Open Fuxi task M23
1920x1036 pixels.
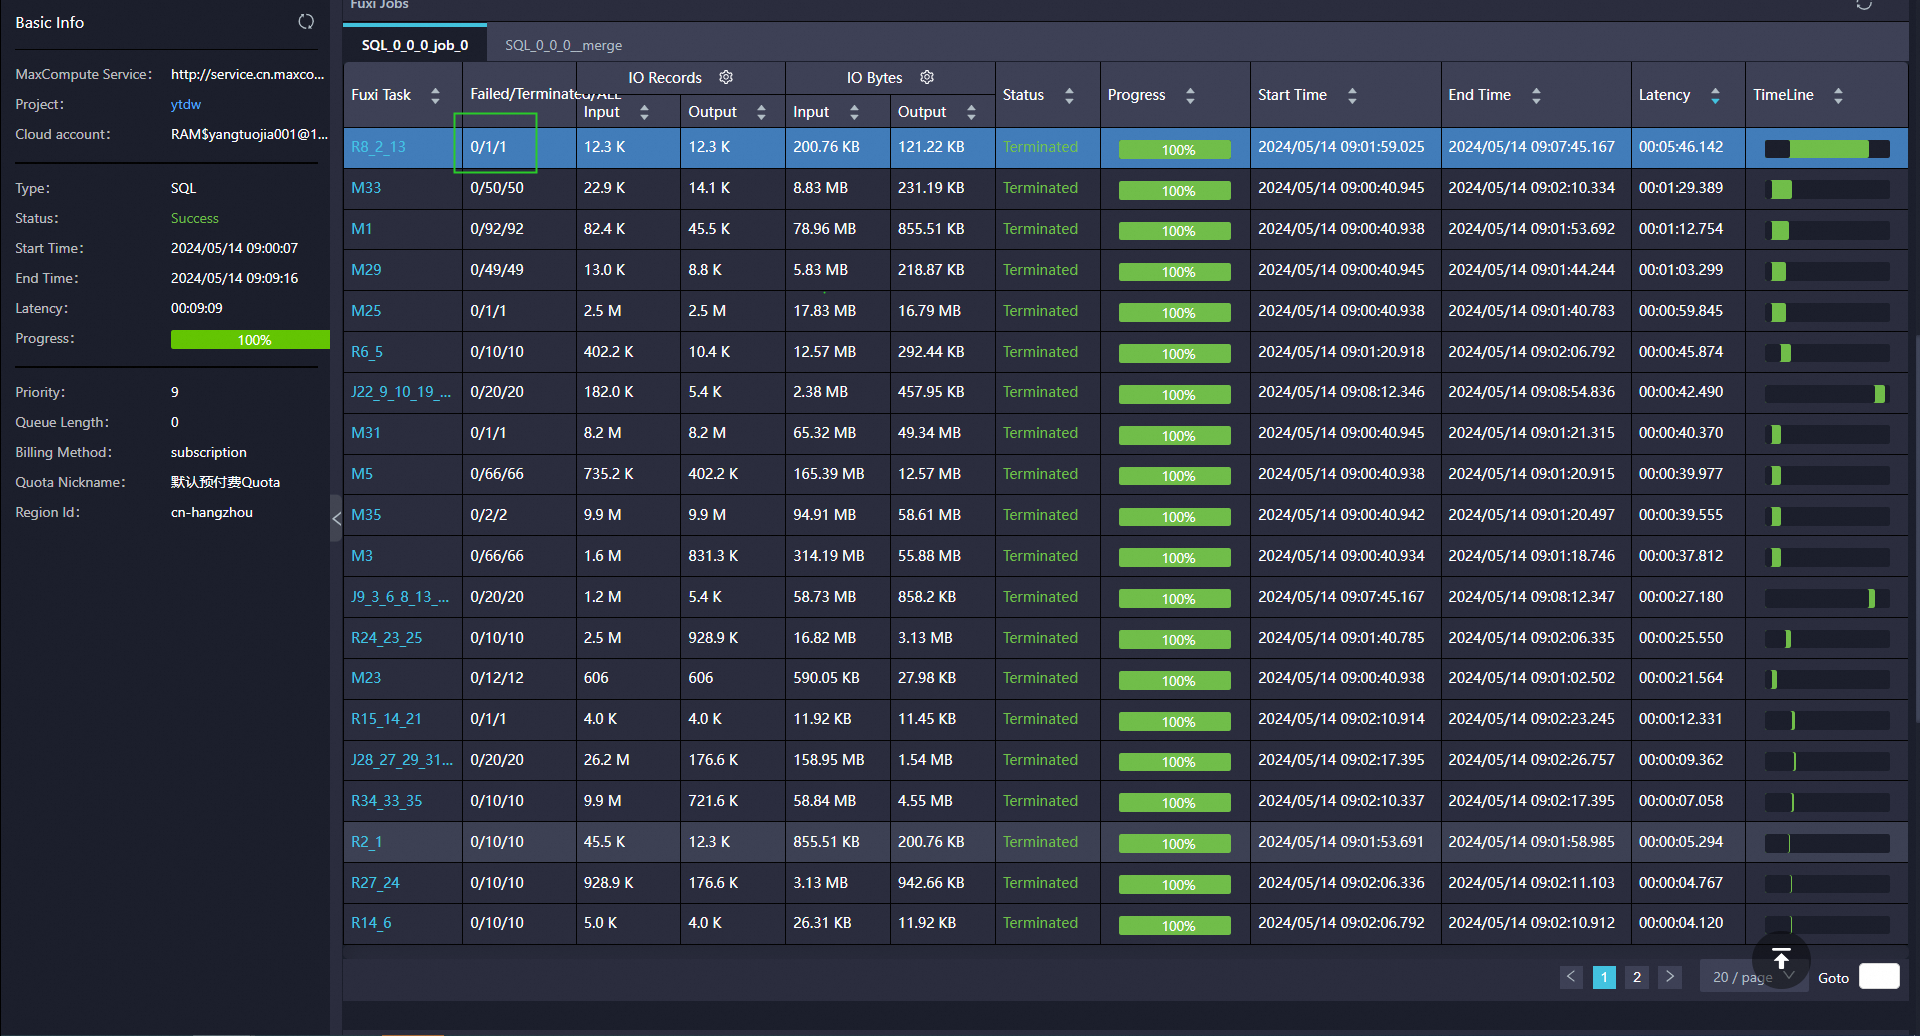pos(366,678)
